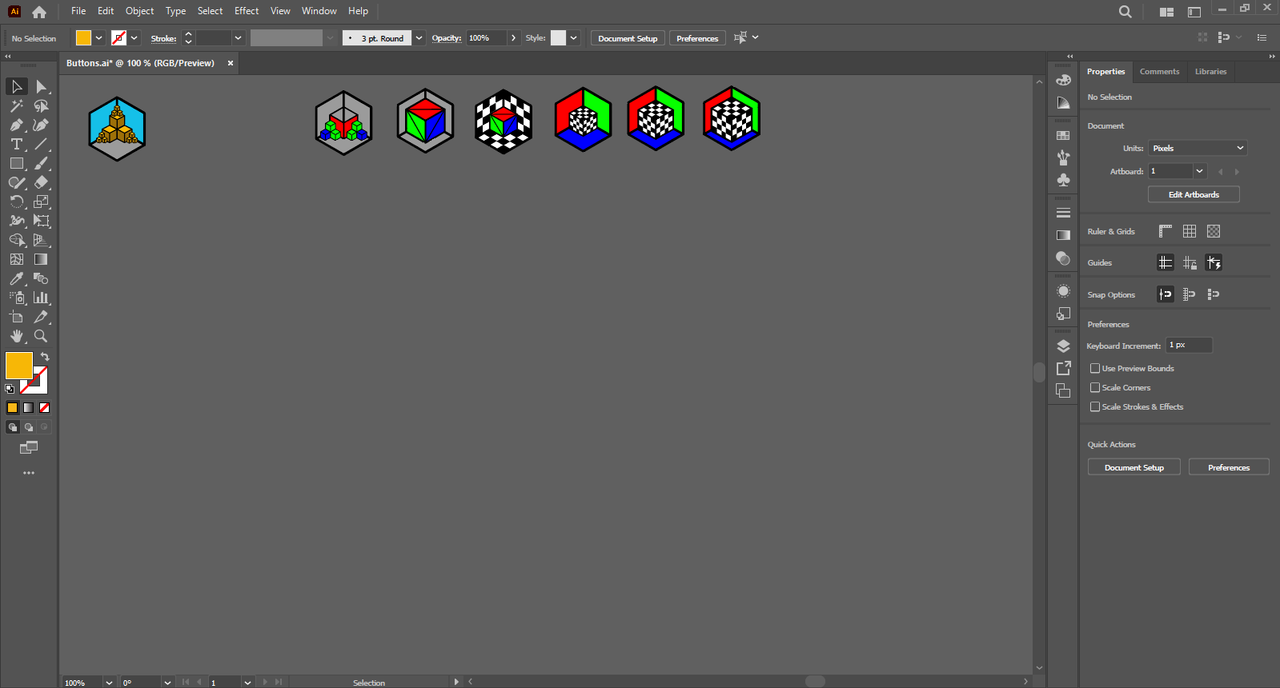Click the large yellow Fill swatch

19,365
